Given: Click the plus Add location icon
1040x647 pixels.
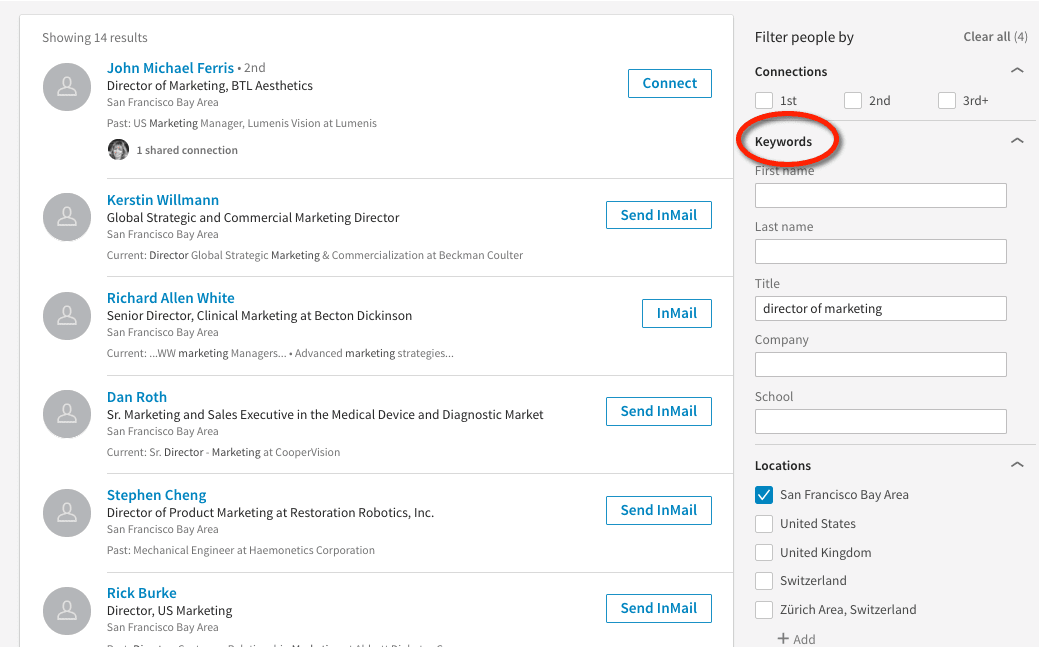Looking at the screenshot, I should tap(783, 639).
